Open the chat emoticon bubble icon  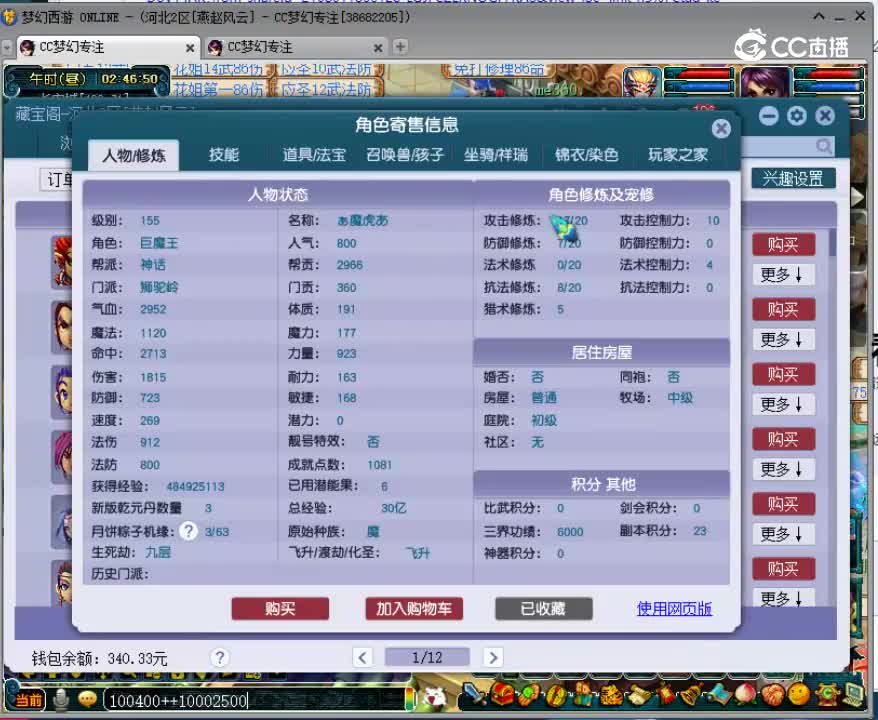[x=87, y=699]
